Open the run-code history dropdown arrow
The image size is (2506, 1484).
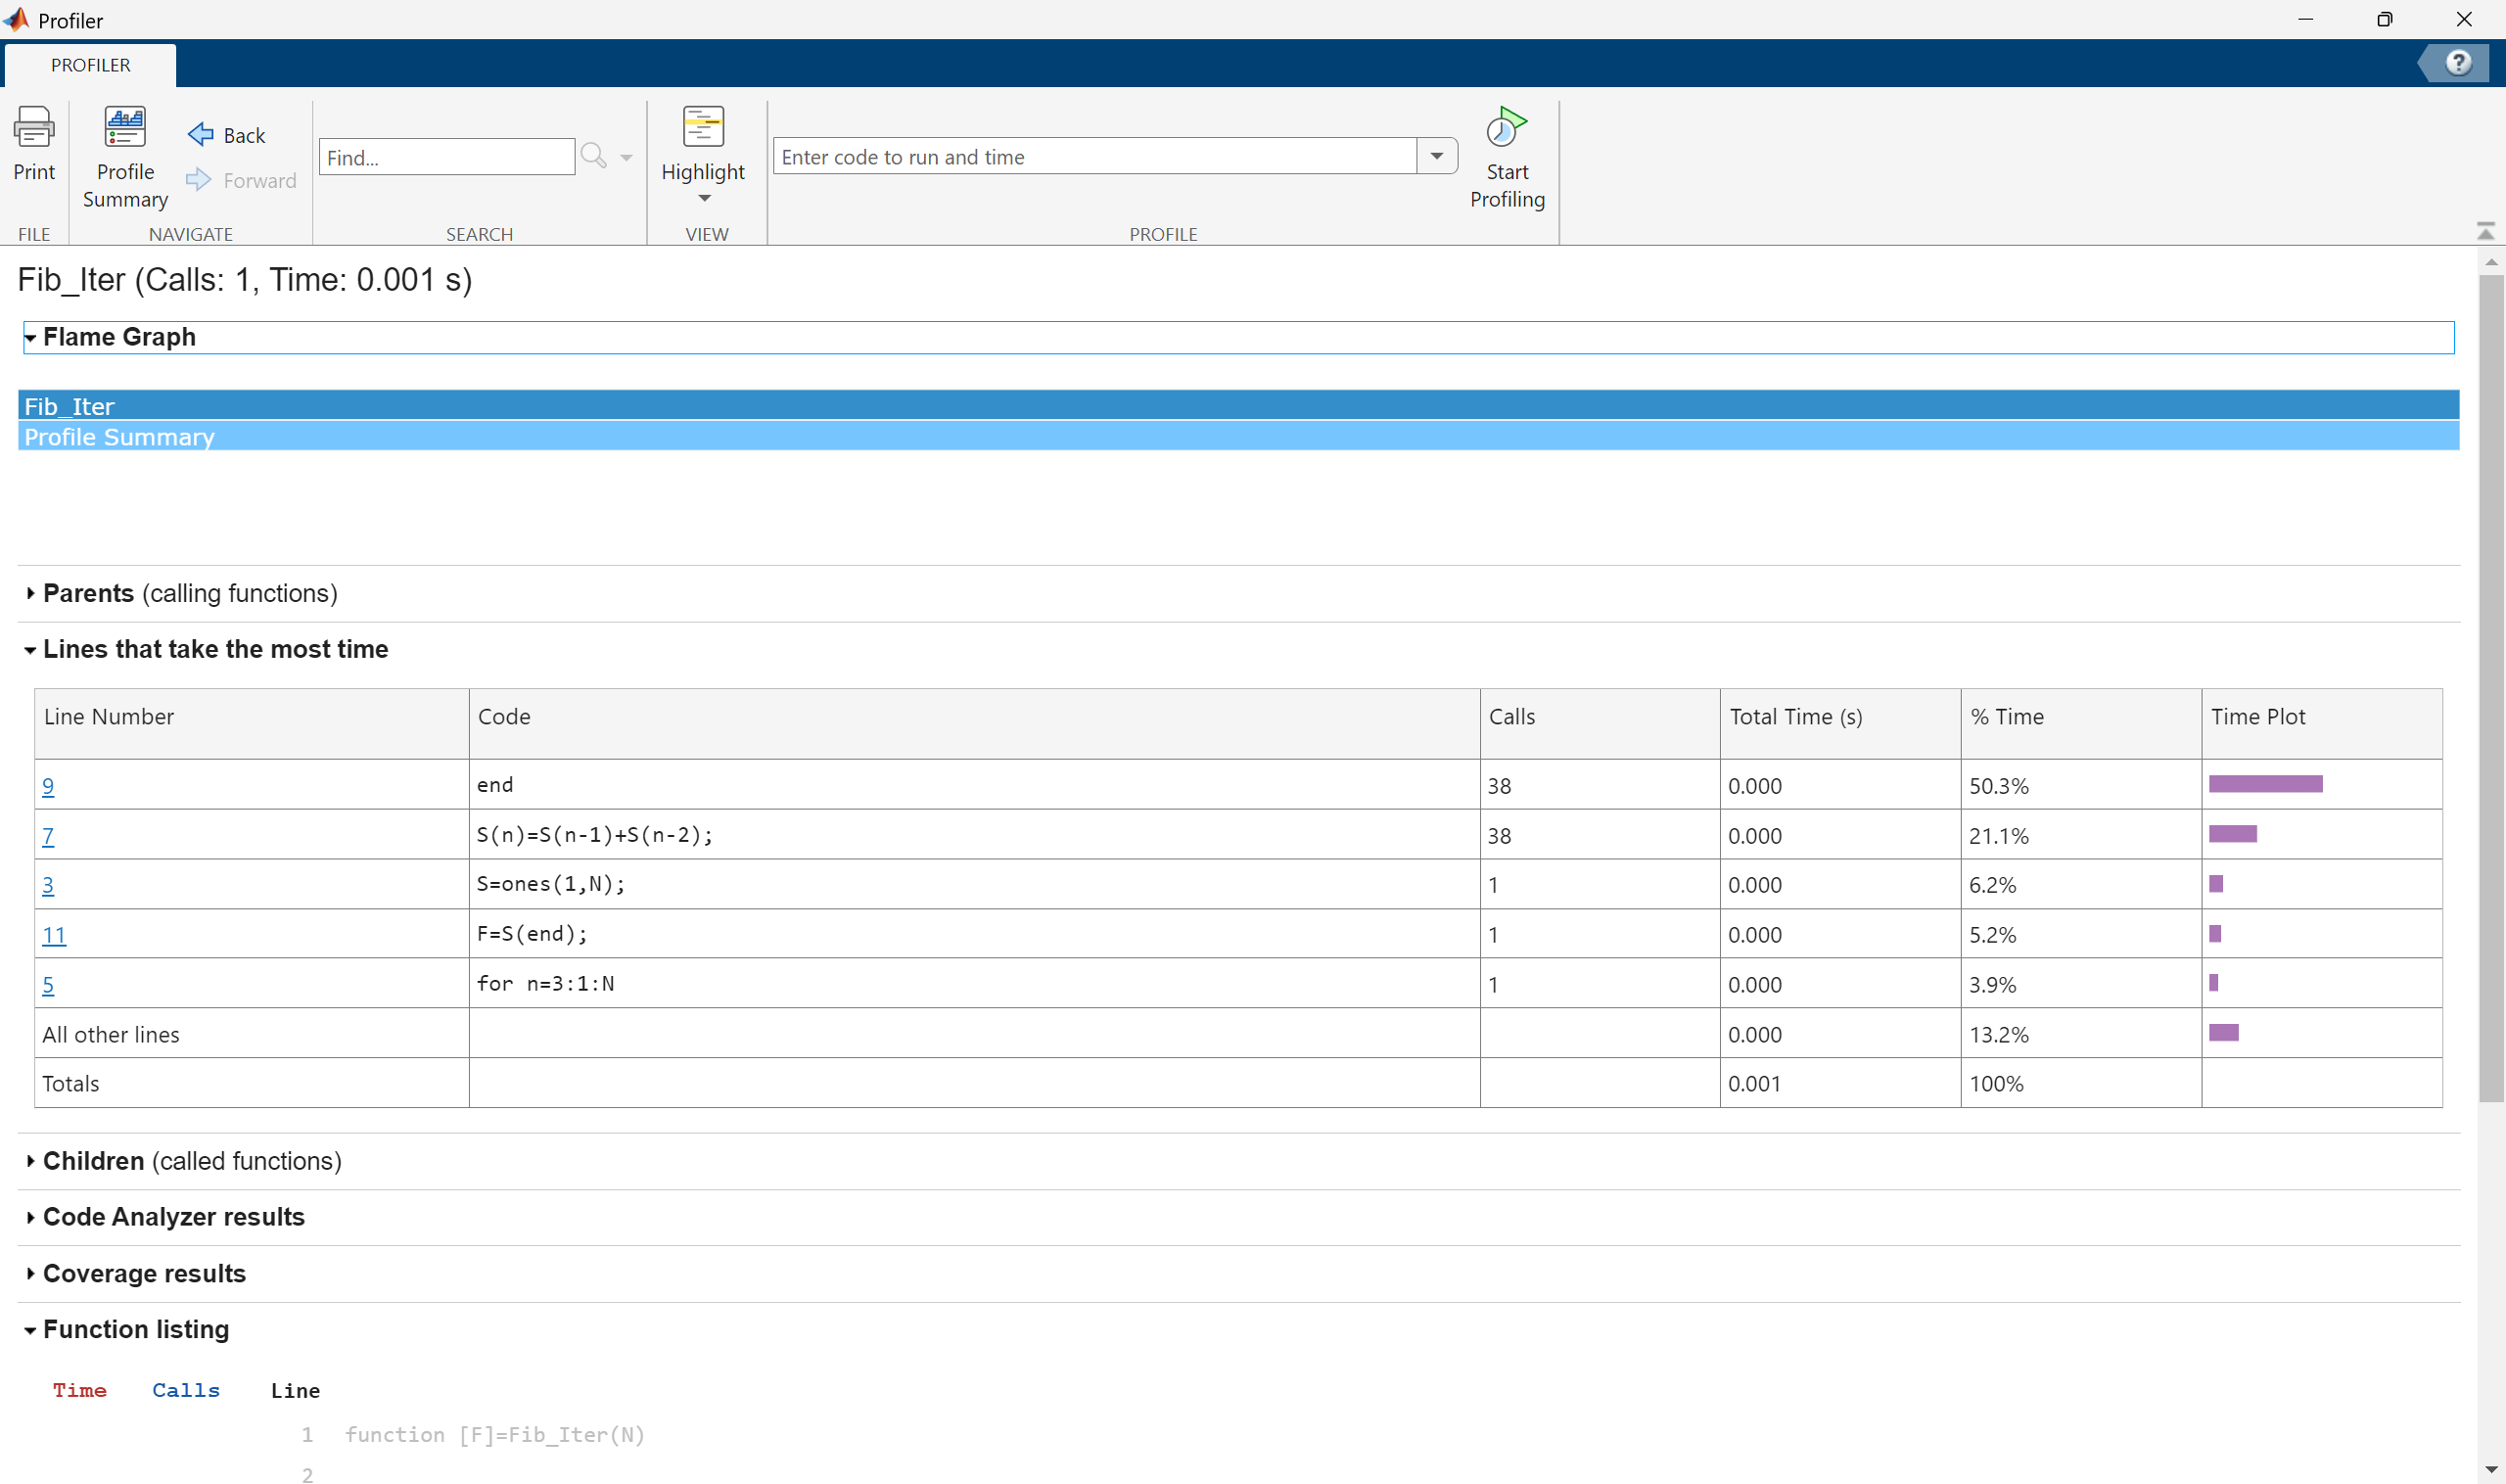(x=1436, y=156)
